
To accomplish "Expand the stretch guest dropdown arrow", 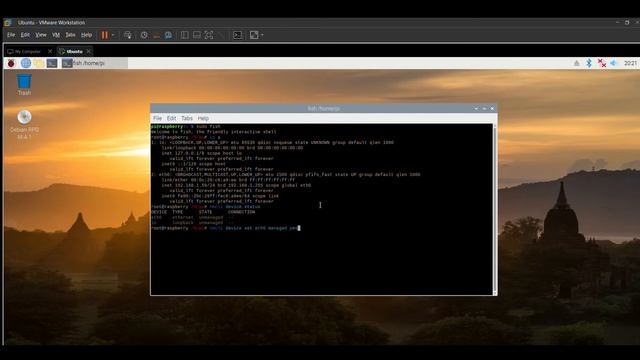I will pos(262,35).
